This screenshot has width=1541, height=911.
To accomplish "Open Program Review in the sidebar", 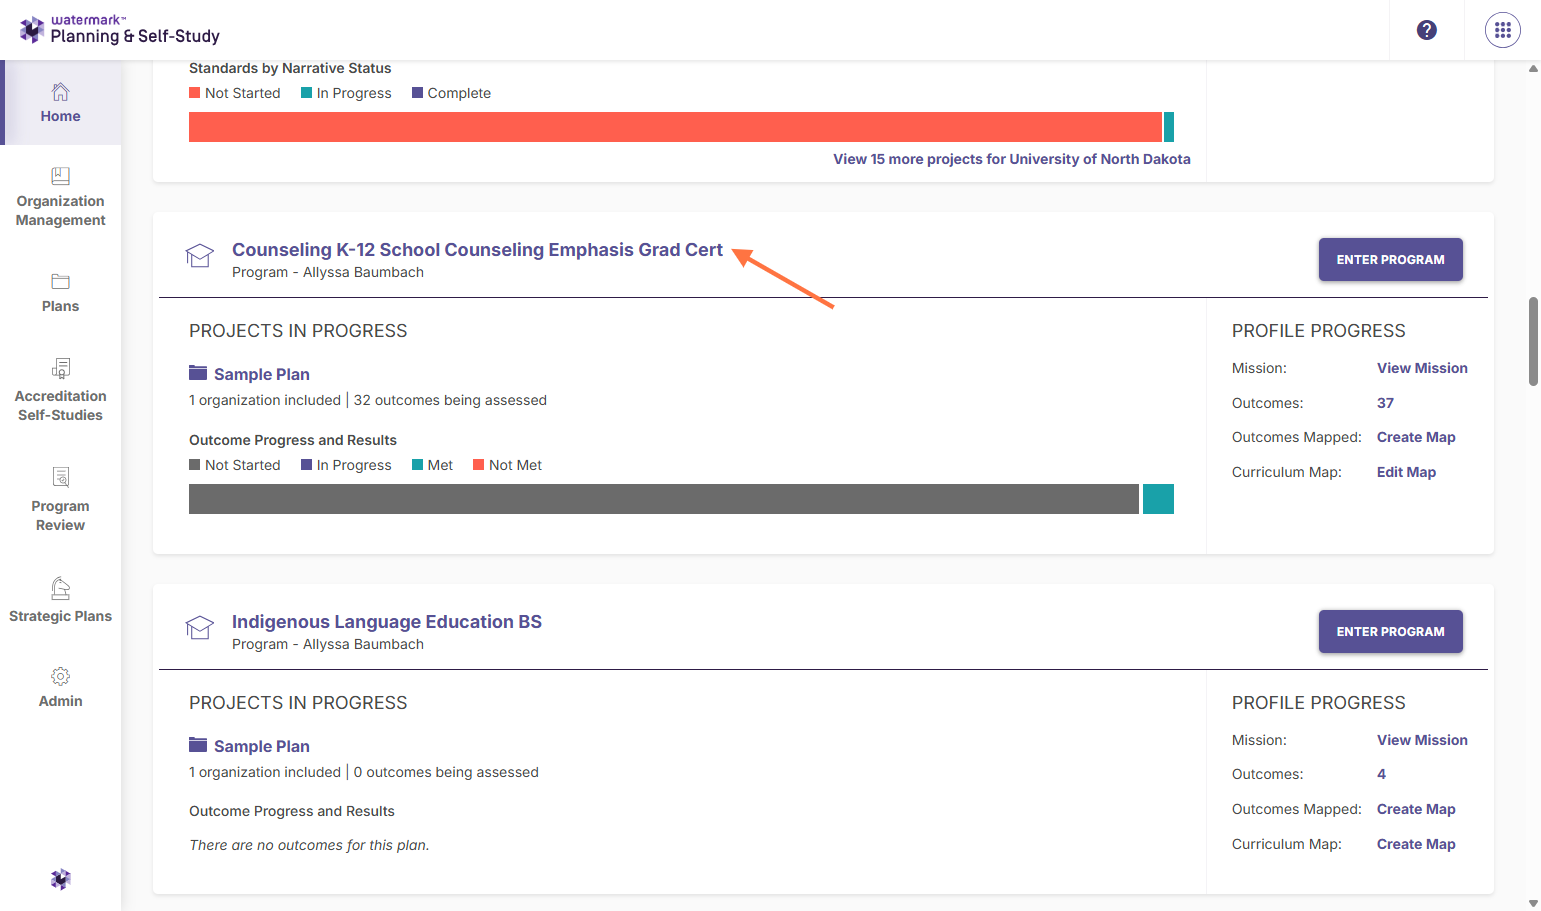I will click(x=60, y=500).
